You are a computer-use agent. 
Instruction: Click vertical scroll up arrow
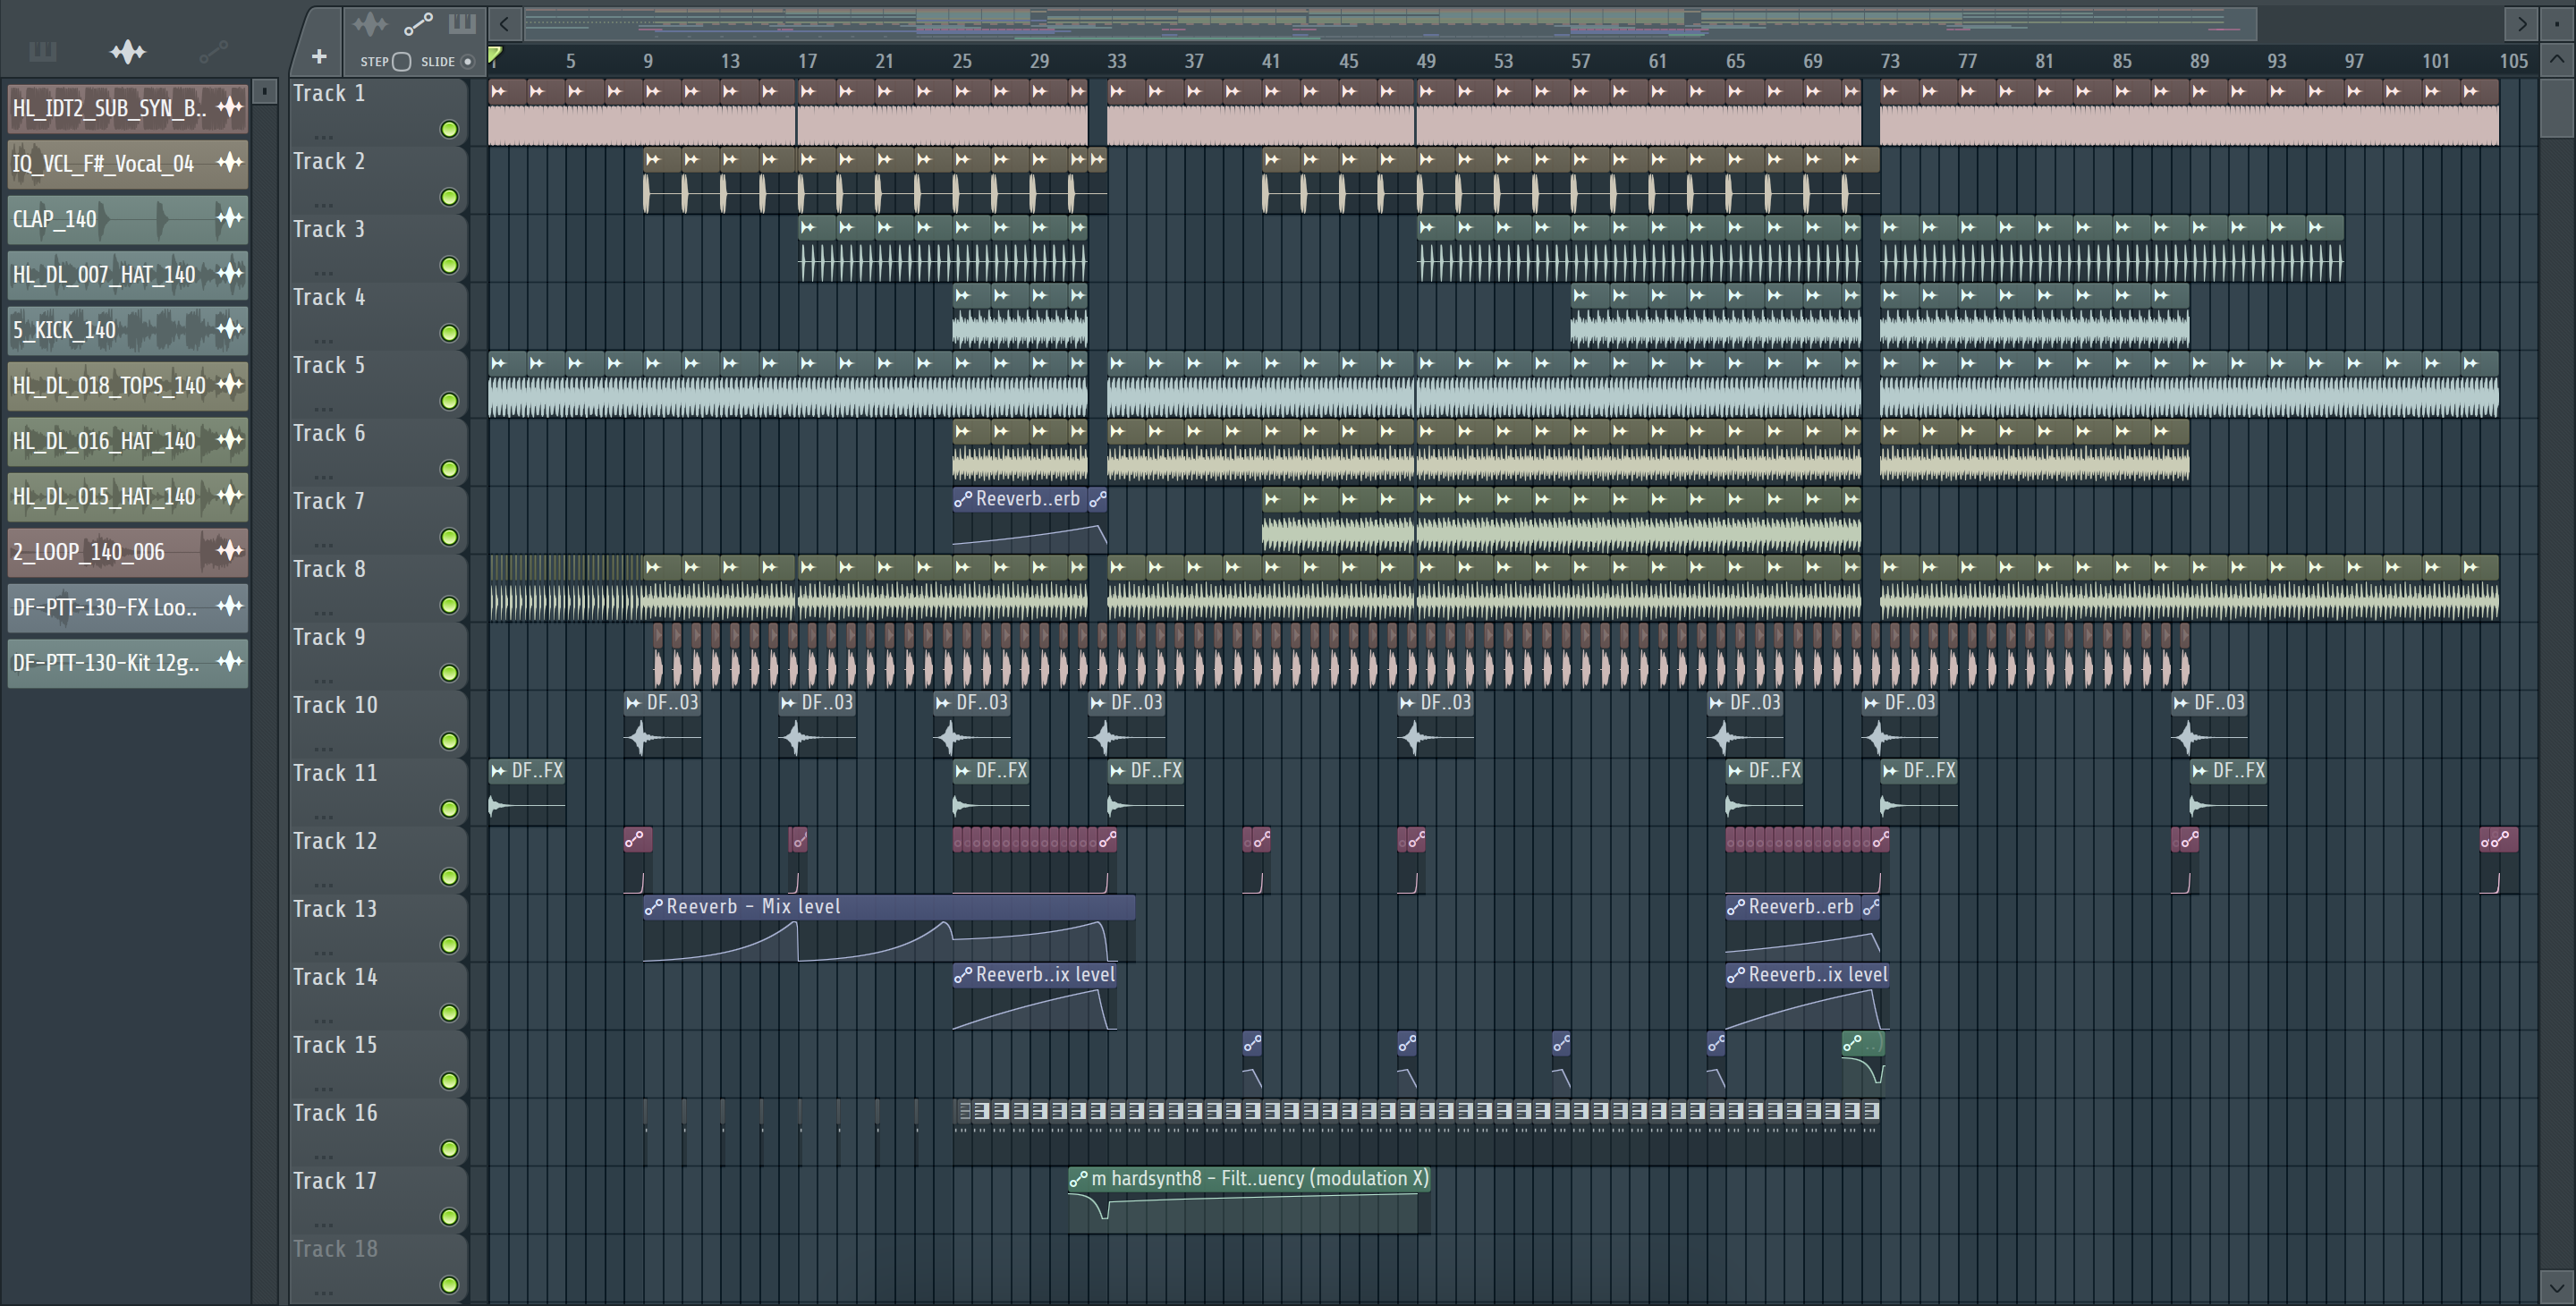(x=2556, y=59)
